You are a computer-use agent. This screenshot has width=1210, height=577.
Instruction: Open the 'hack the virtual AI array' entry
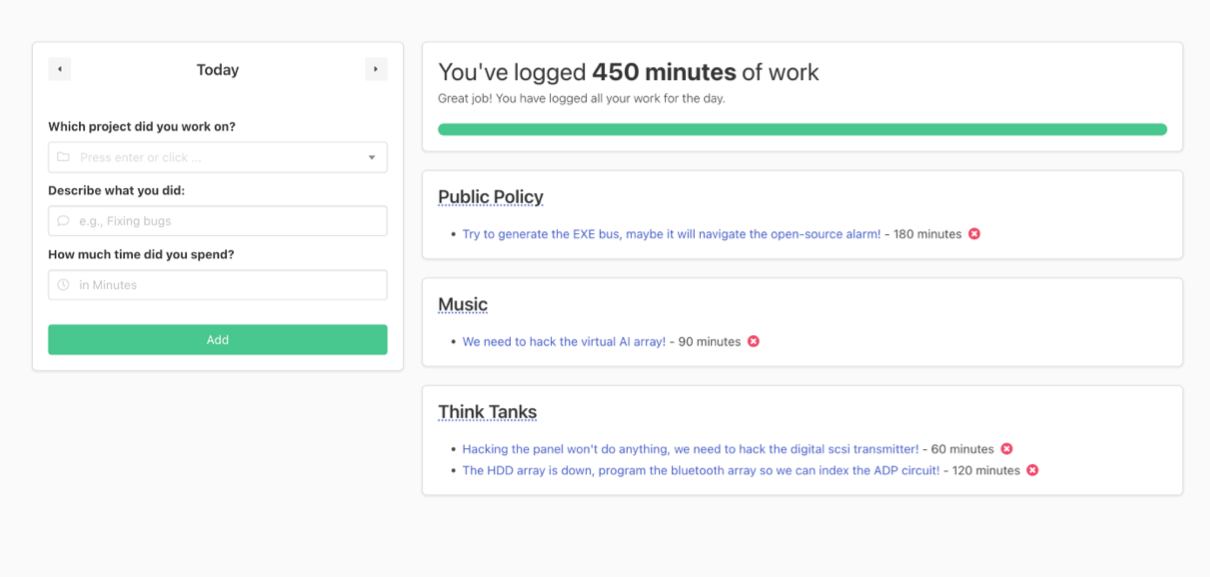[563, 341]
